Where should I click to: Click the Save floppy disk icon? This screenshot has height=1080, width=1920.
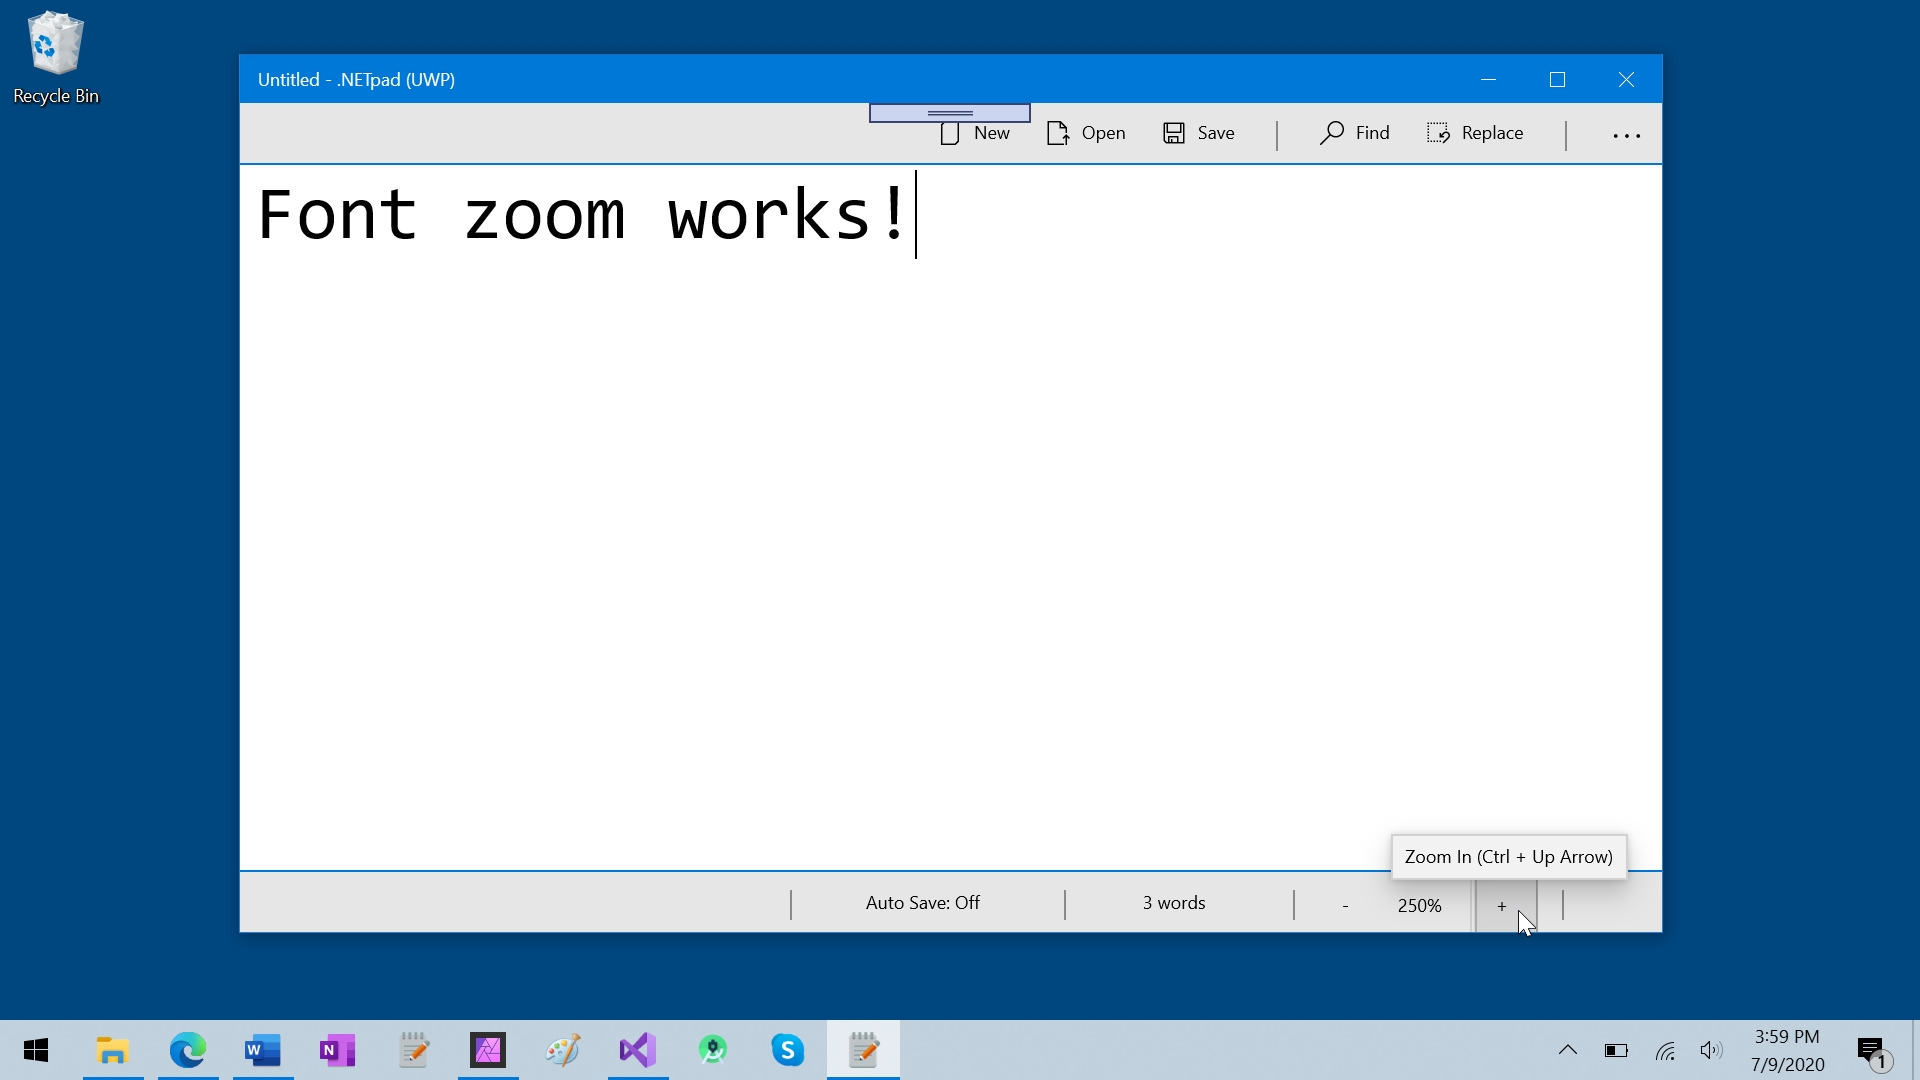pos(1174,133)
